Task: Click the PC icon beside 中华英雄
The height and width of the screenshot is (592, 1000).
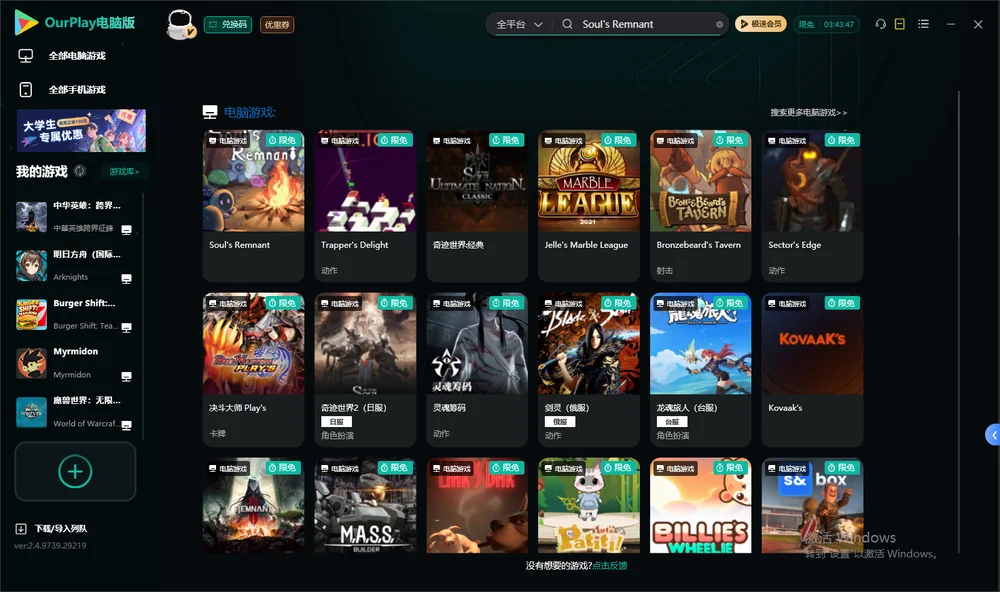Action: (x=126, y=230)
